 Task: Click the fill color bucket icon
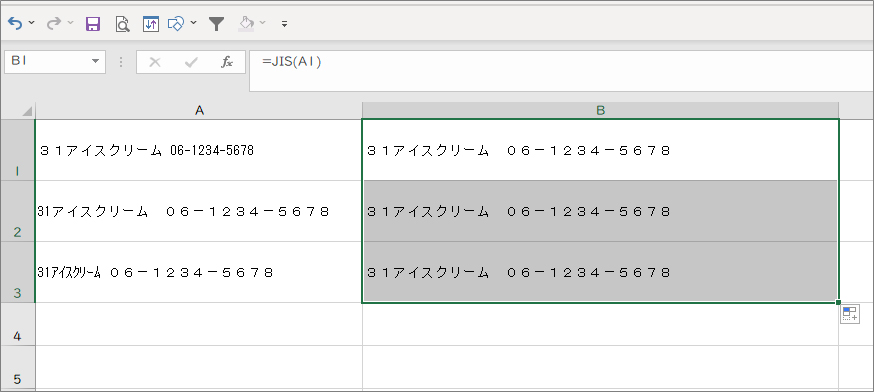[246, 23]
